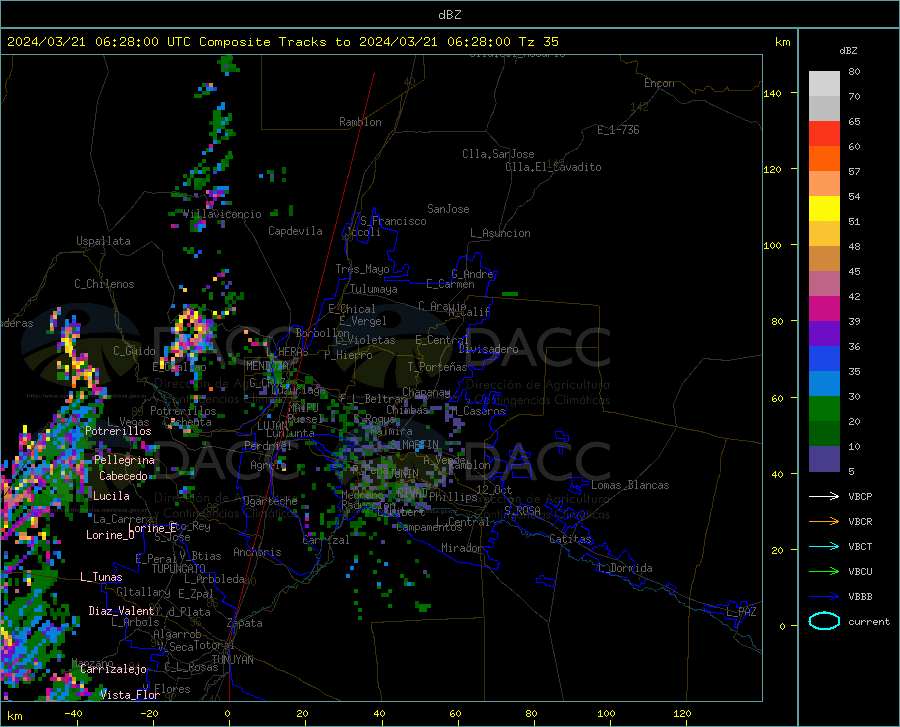This screenshot has width=900, height=727.
Task: Click the Villavicencio map label
Action: coord(223,214)
